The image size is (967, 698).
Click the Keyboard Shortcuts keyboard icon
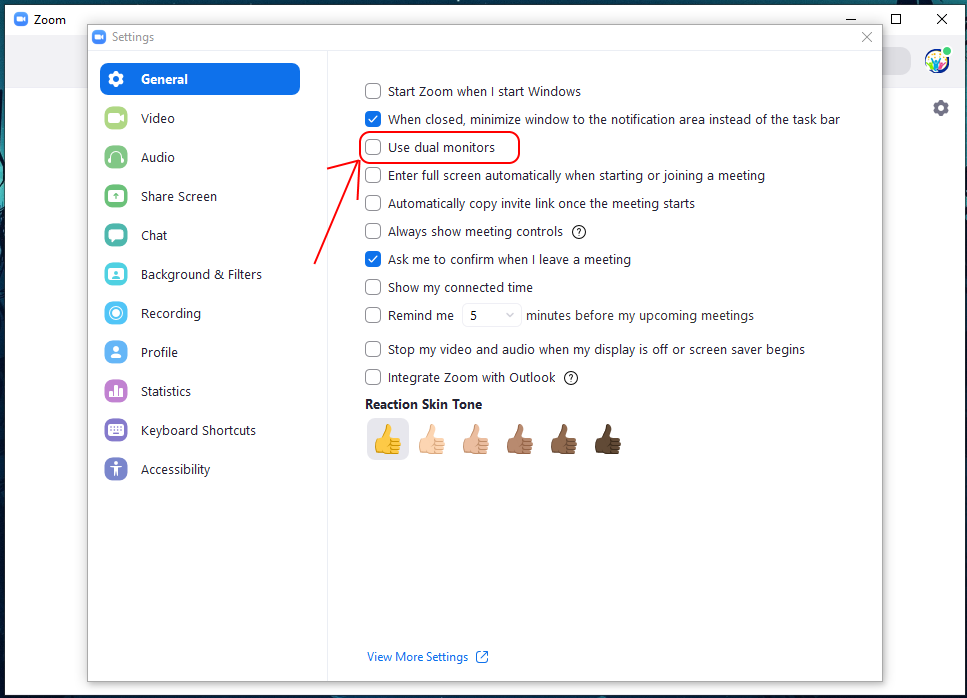click(116, 430)
